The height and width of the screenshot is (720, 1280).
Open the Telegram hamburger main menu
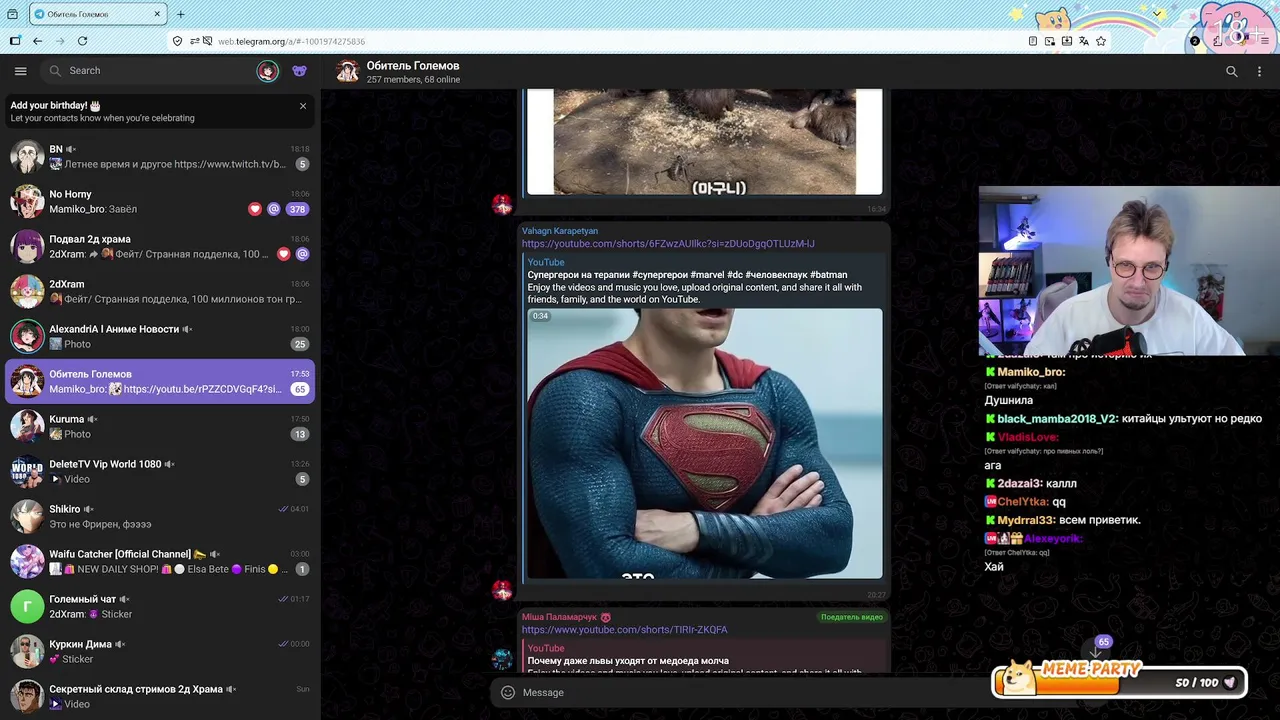[20, 71]
